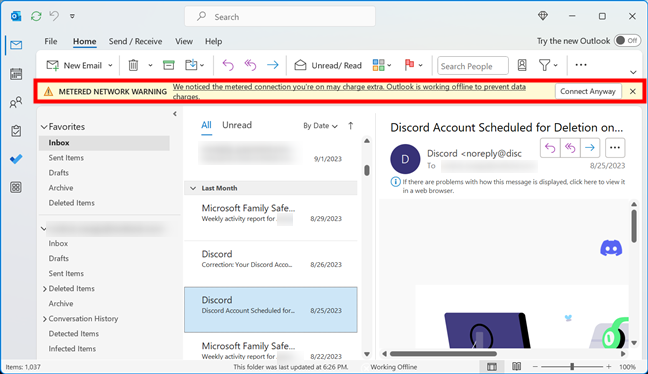Open More Apps grid in sidebar
Screen dimensions: 648x374
(16, 188)
